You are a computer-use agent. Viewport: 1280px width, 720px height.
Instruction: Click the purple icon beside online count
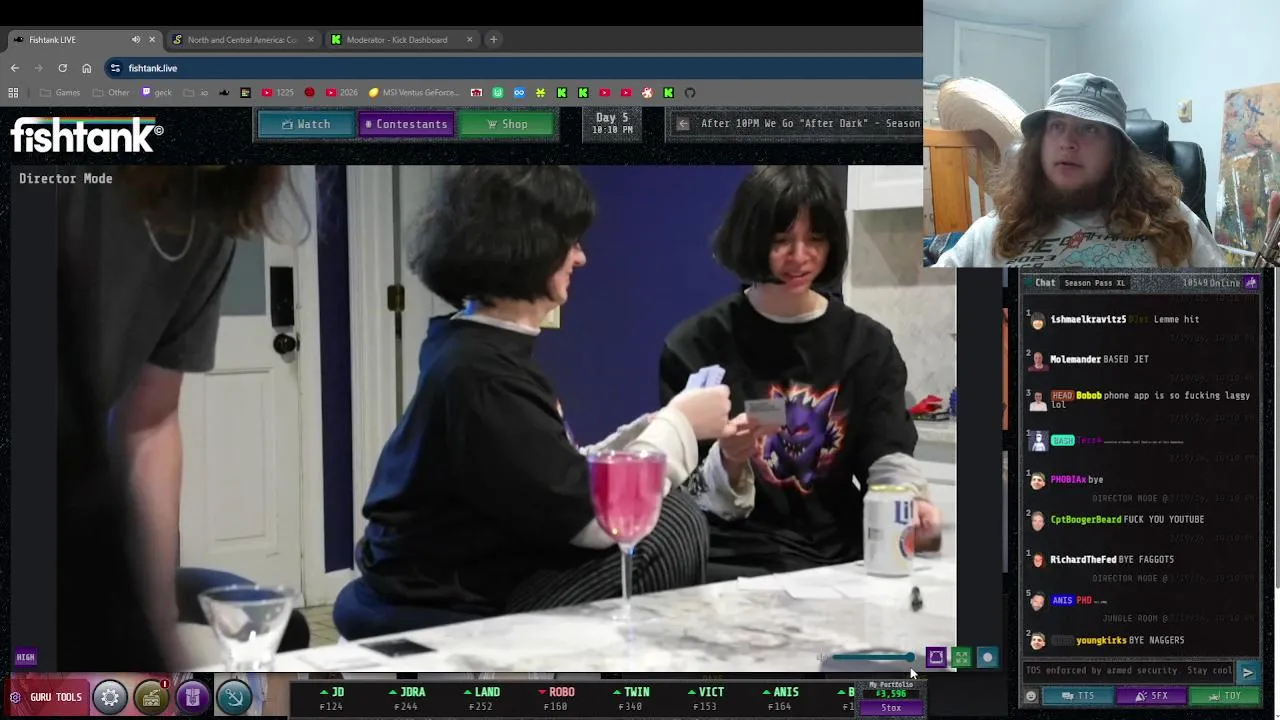tap(1251, 283)
